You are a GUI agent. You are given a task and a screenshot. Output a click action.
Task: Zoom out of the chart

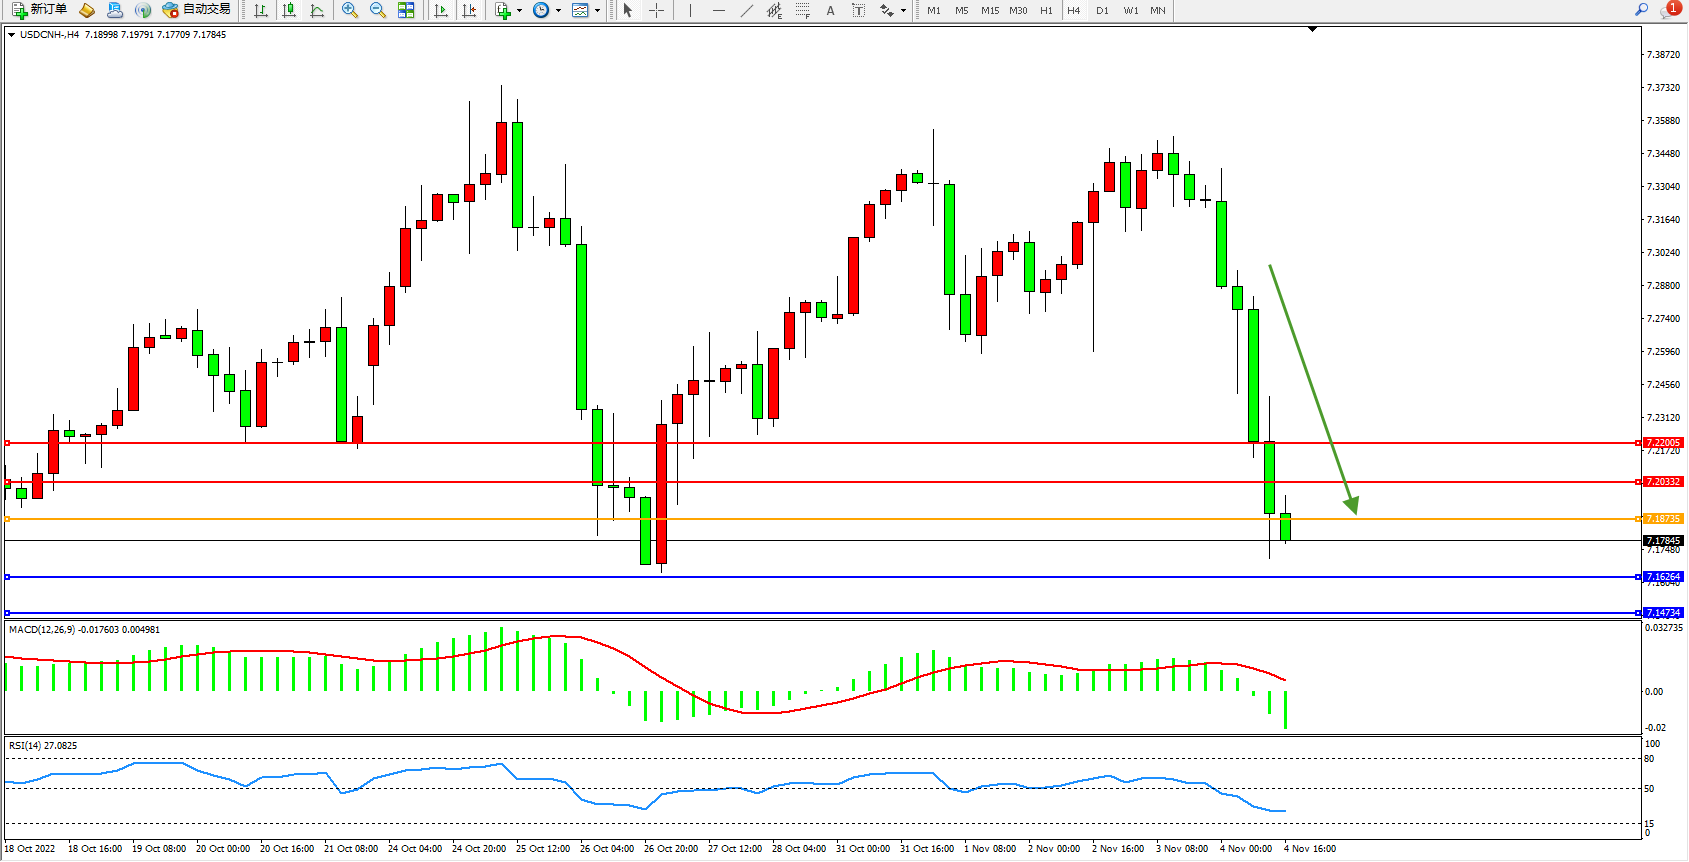tap(378, 10)
